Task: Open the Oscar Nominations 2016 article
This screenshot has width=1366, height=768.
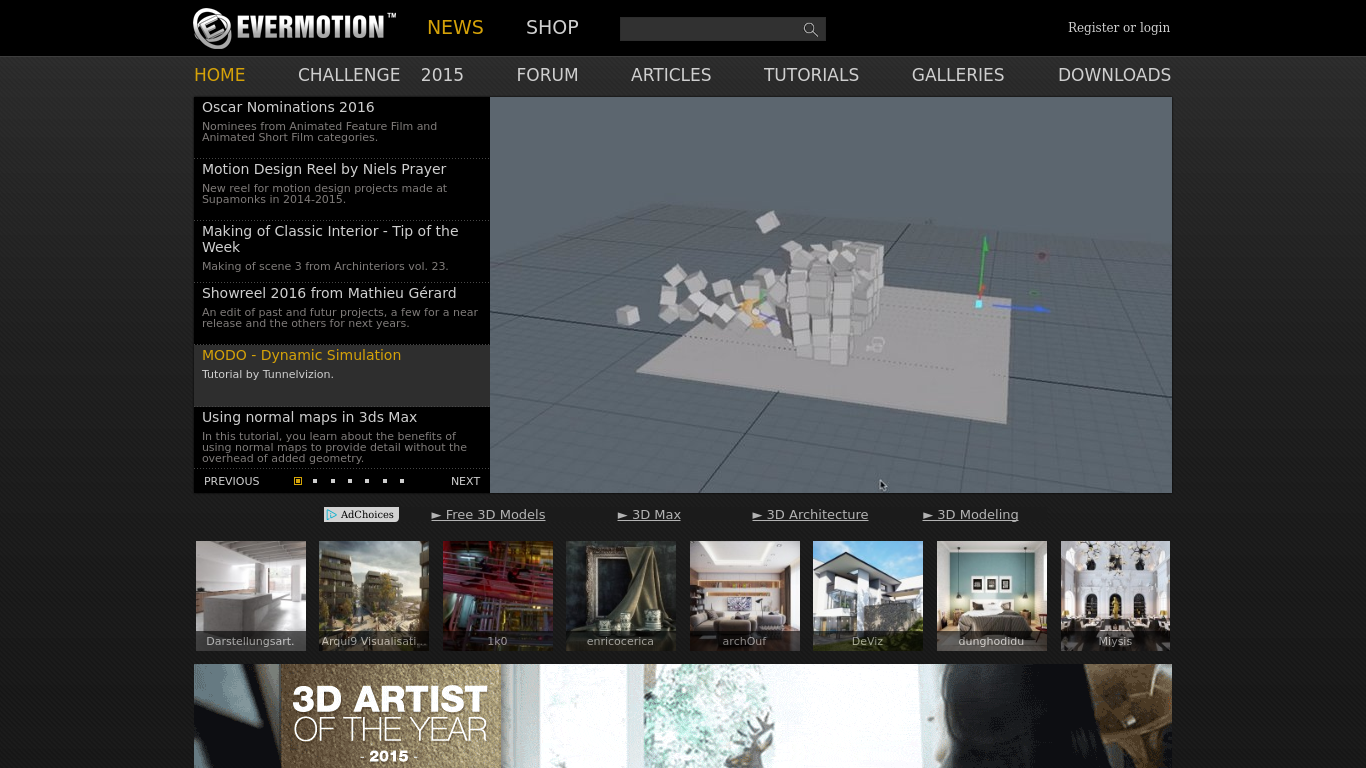Action: tap(288, 107)
